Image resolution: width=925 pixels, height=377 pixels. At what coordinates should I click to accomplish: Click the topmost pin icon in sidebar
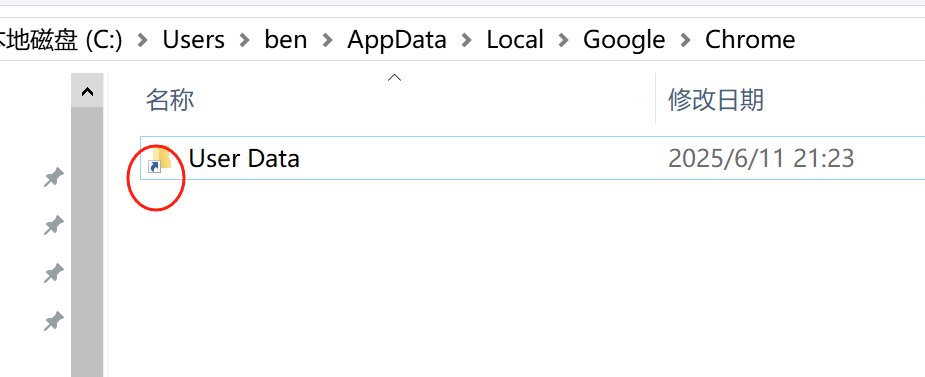[54, 177]
